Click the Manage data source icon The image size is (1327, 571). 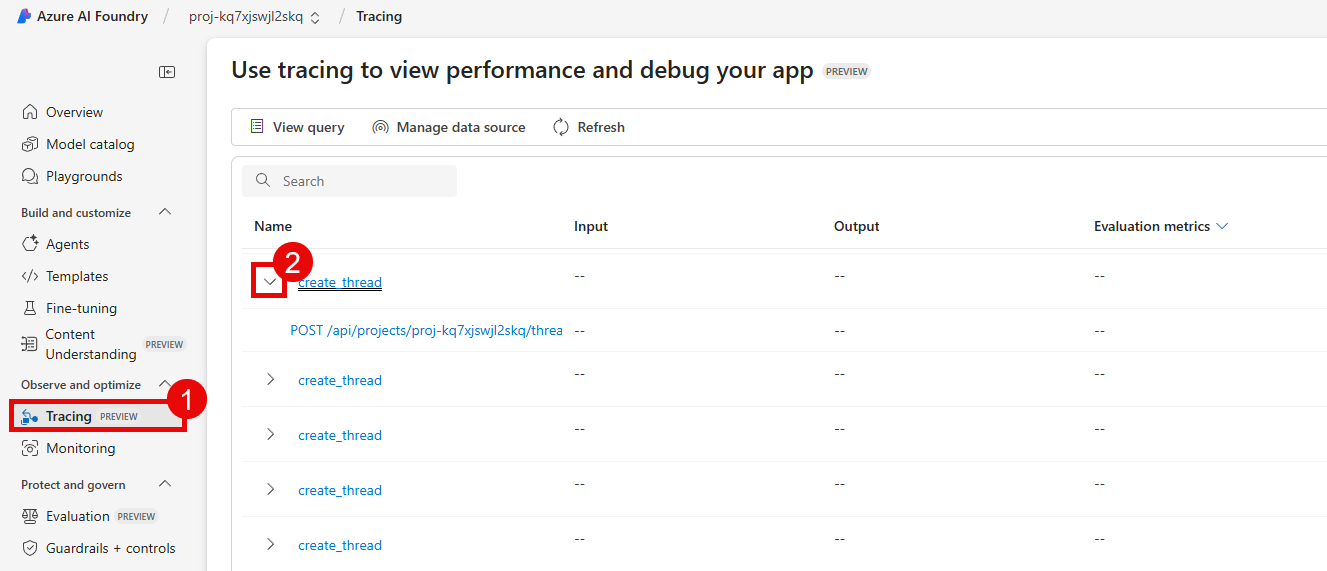click(380, 127)
